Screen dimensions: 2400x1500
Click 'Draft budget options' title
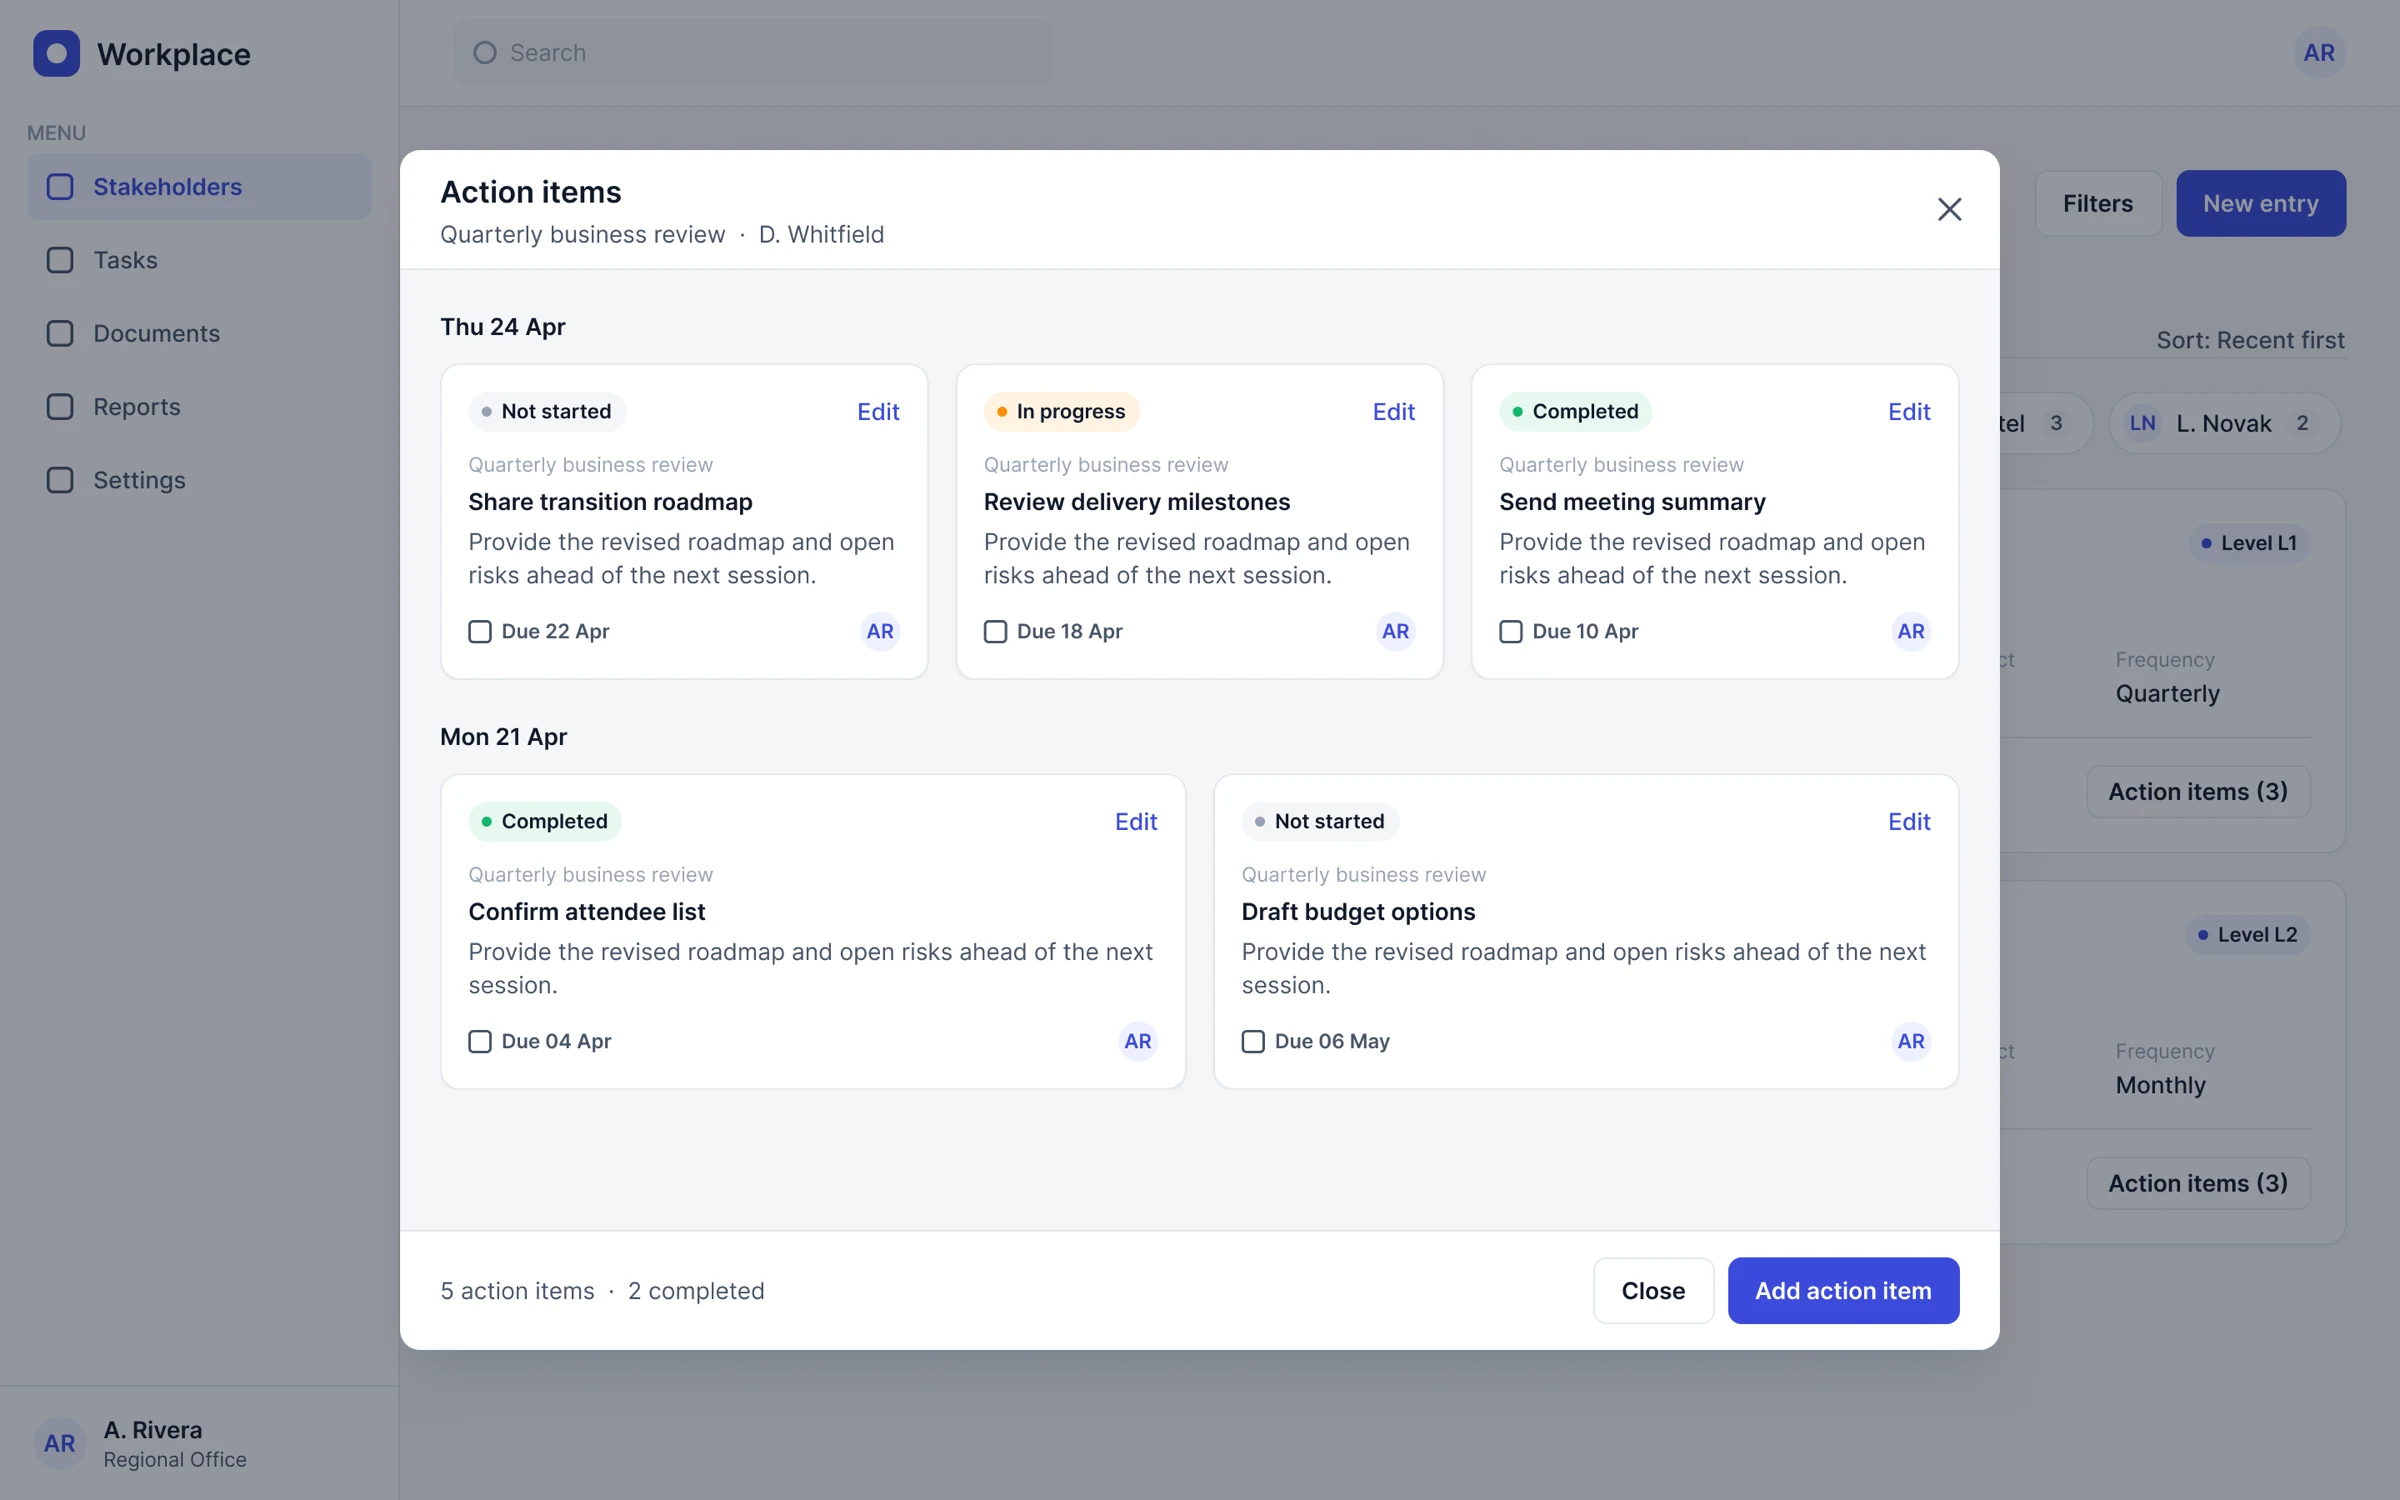1358,912
